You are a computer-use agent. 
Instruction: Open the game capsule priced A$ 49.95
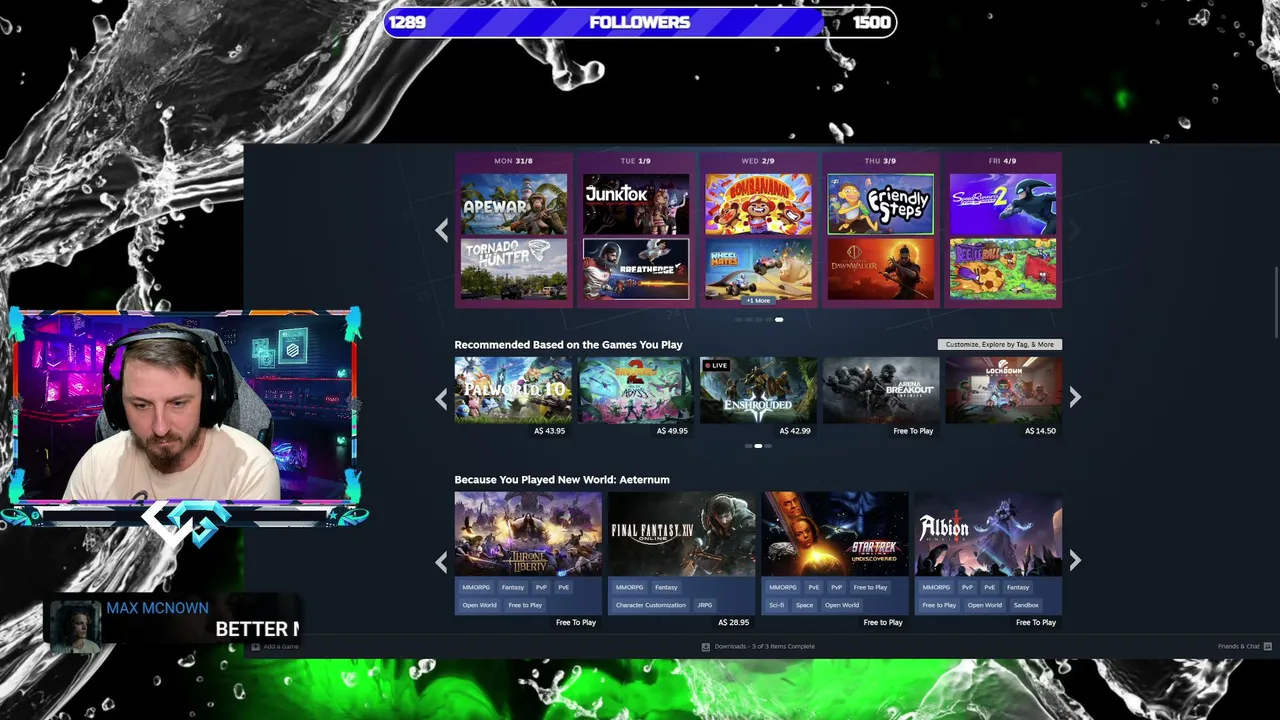(x=635, y=390)
